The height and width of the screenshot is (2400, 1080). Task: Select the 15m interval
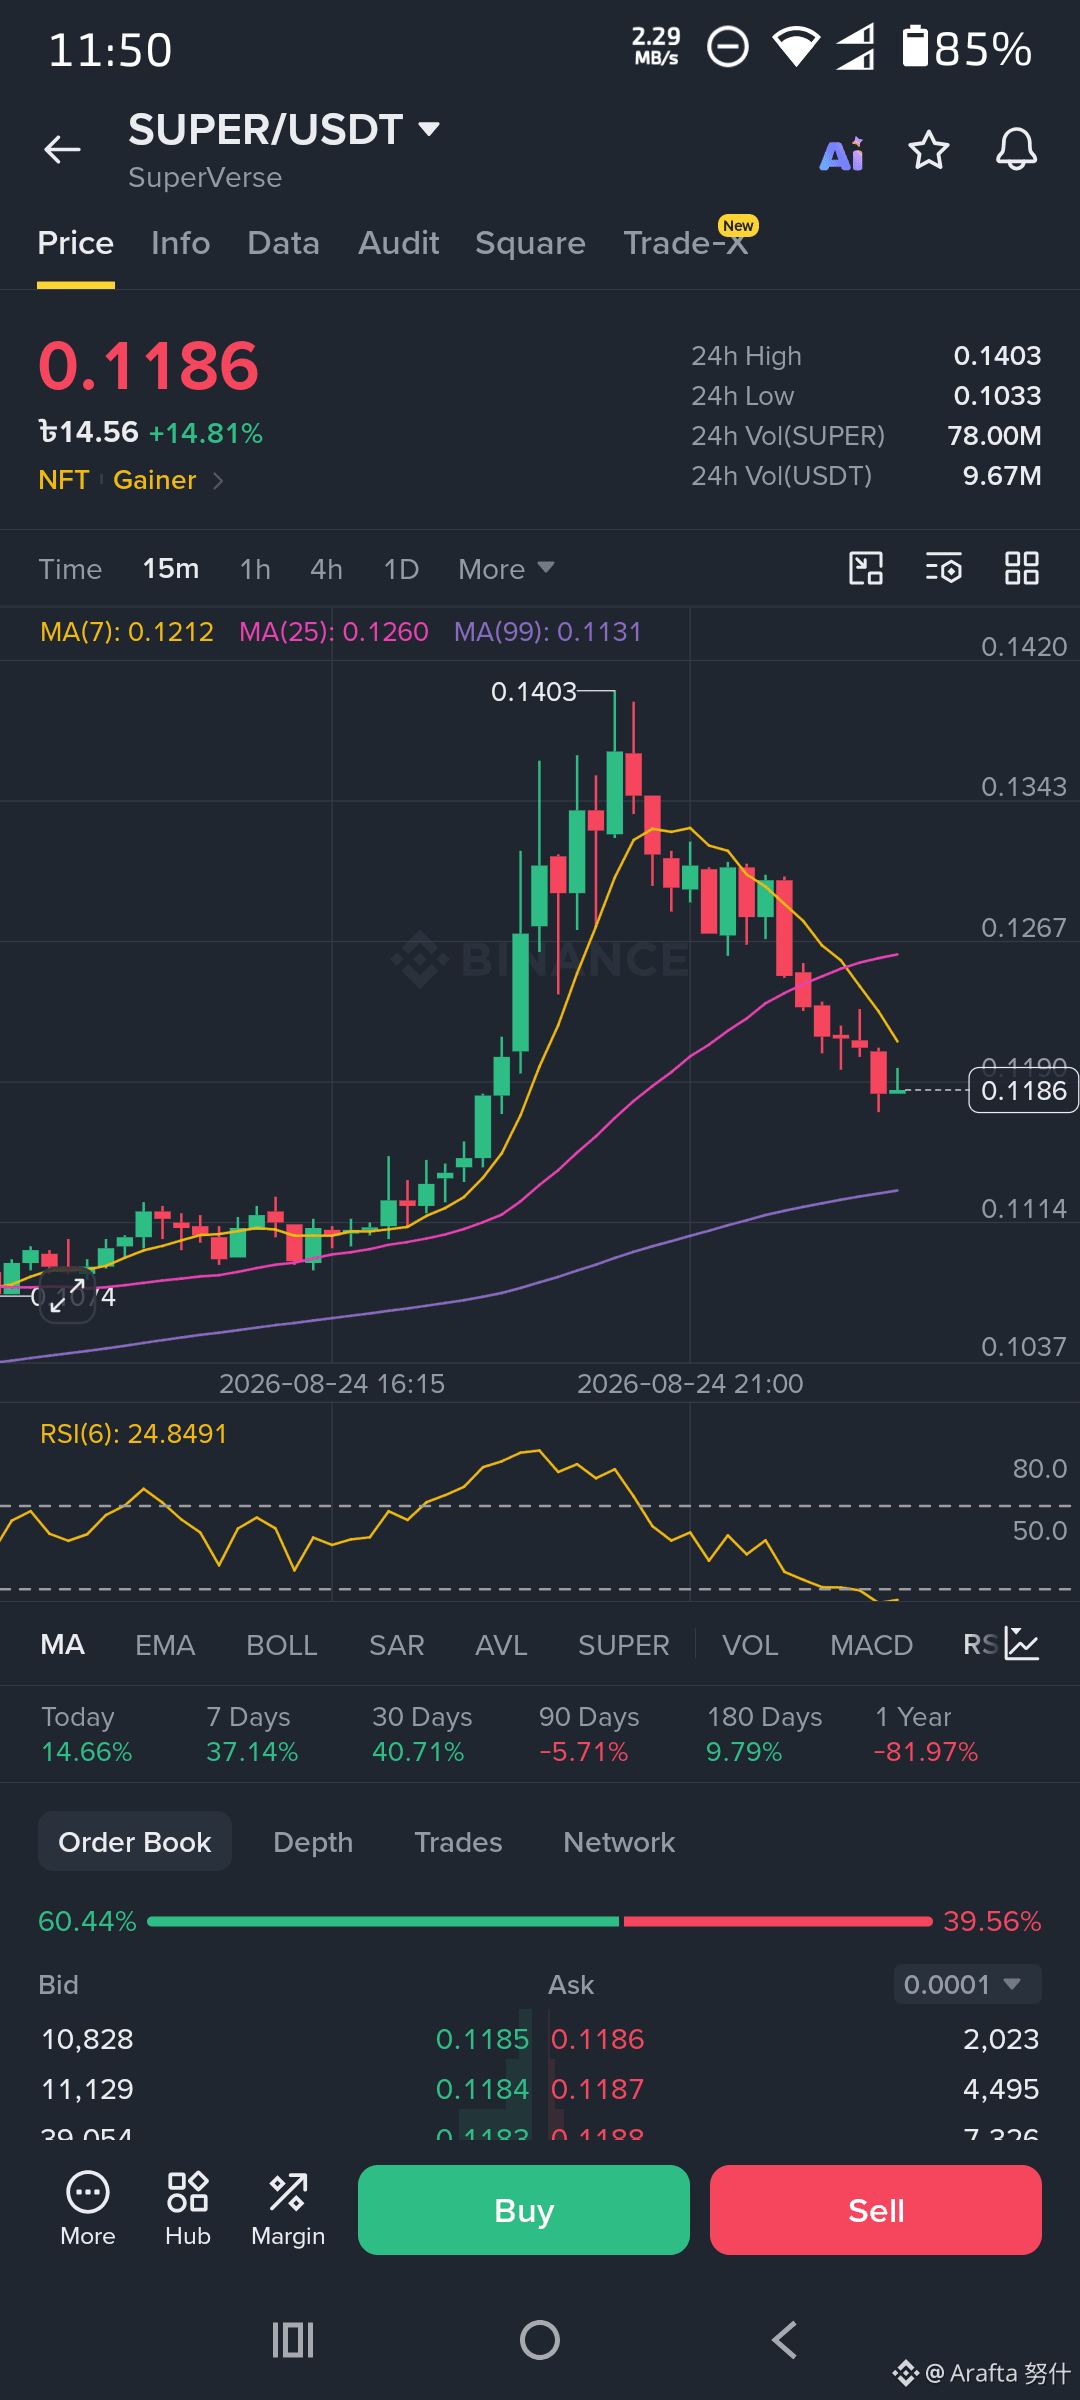click(x=171, y=569)
